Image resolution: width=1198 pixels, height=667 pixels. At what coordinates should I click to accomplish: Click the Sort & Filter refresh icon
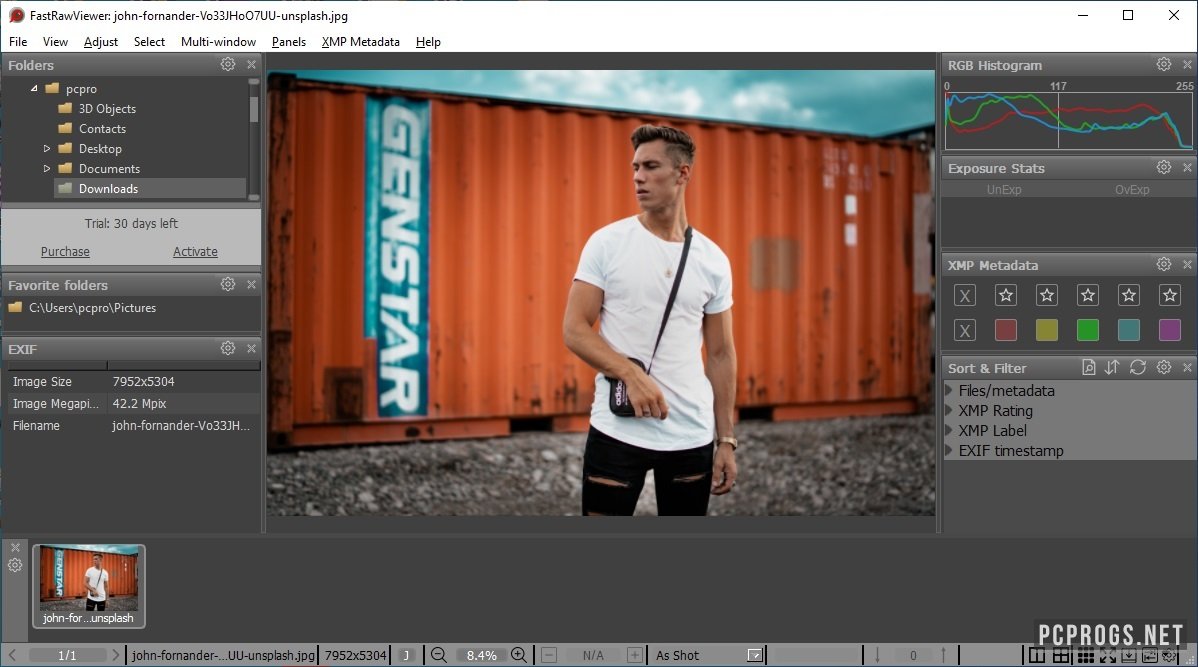(1138, 368)
